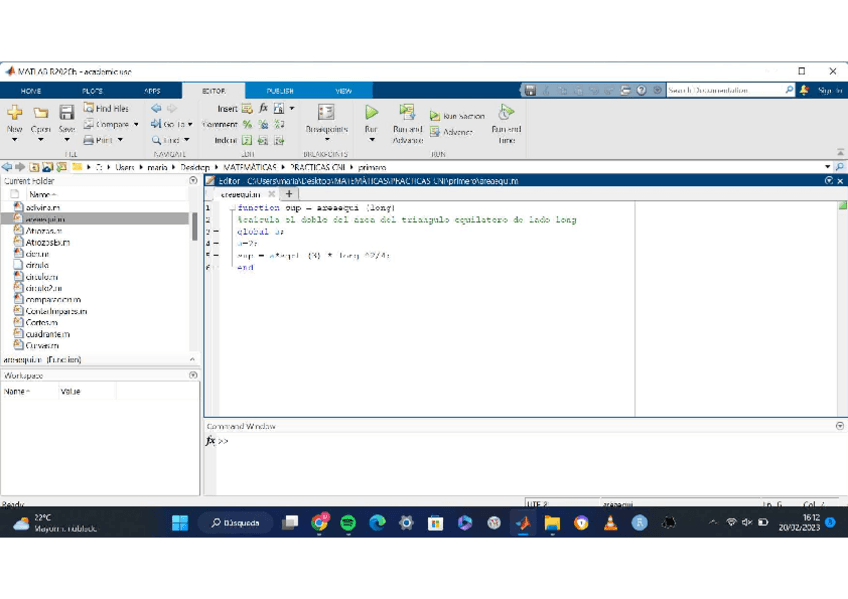Click the Run and Time icon

(506, 113)
